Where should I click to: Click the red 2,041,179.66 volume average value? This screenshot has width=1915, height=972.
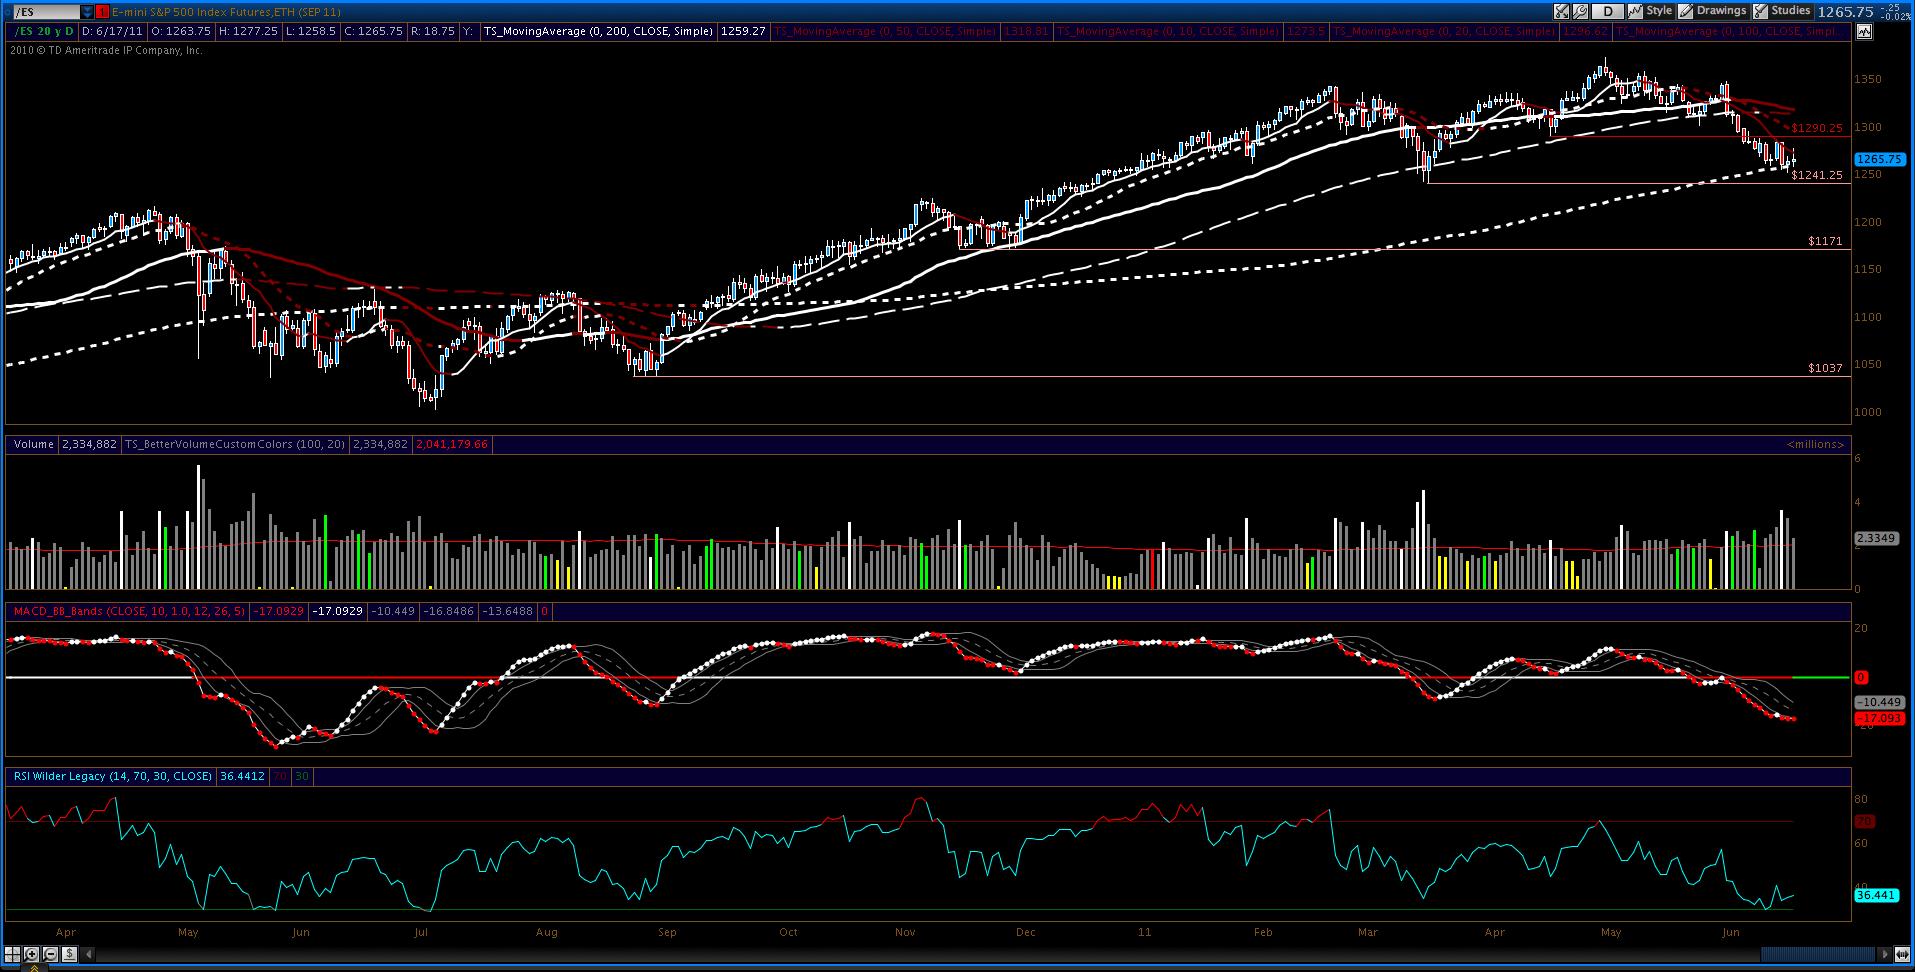452,444
